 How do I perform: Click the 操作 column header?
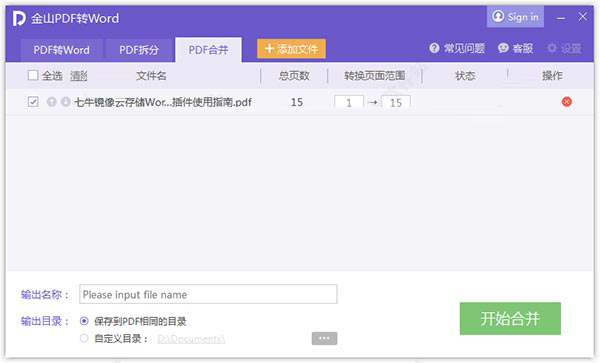(552, 76)
